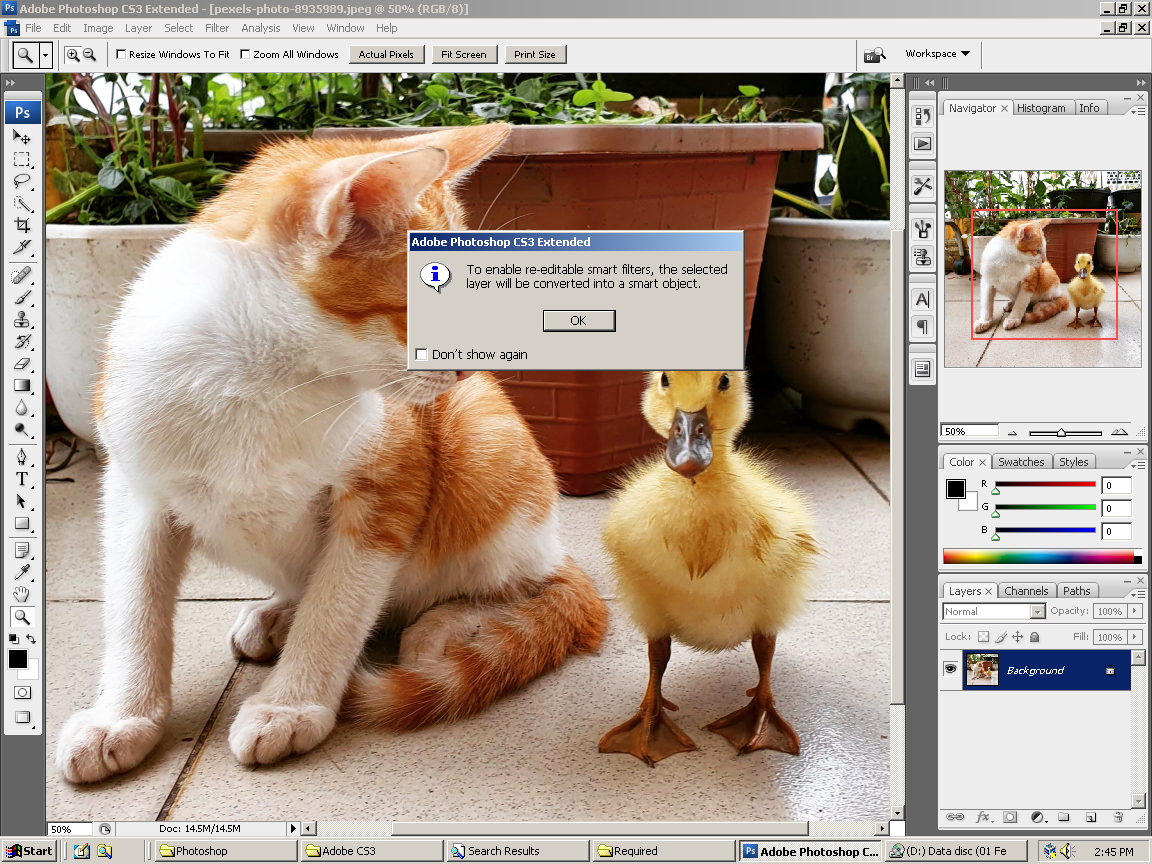Toggle lock transparent pixels
Viewport: 1152px width, 864px height.
point(983,637)
